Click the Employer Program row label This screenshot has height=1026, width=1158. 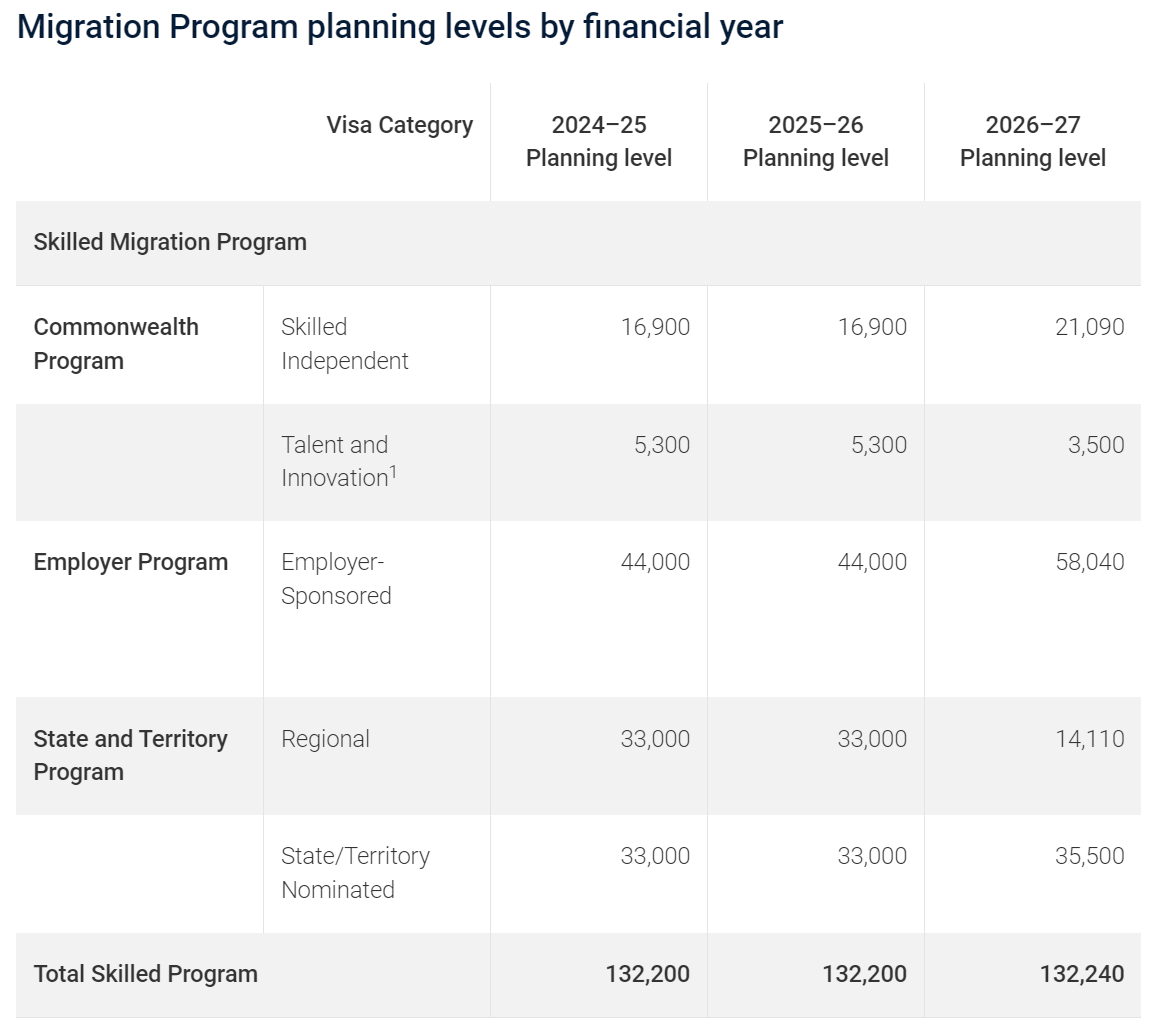tap(131, 562)
